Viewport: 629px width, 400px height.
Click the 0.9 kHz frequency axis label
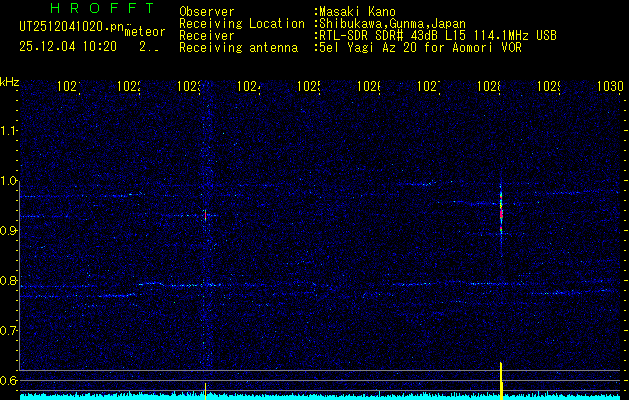(9, 231)
